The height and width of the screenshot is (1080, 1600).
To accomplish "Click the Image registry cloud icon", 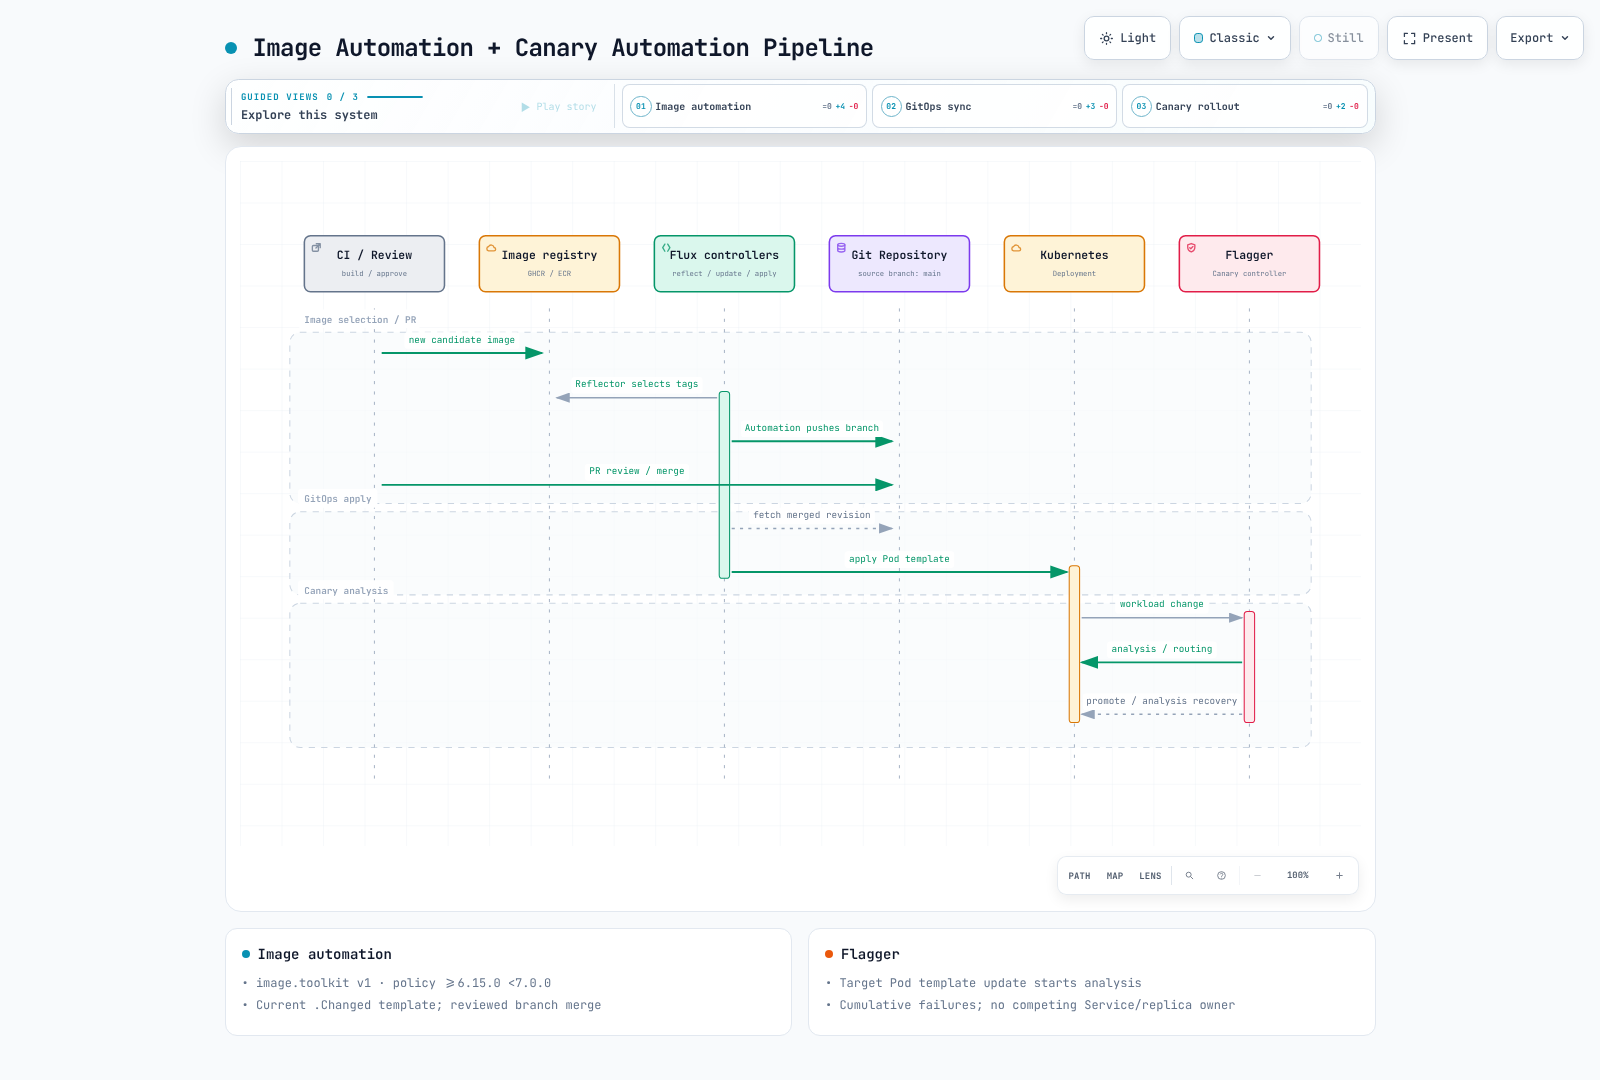I will pos(491,247).
